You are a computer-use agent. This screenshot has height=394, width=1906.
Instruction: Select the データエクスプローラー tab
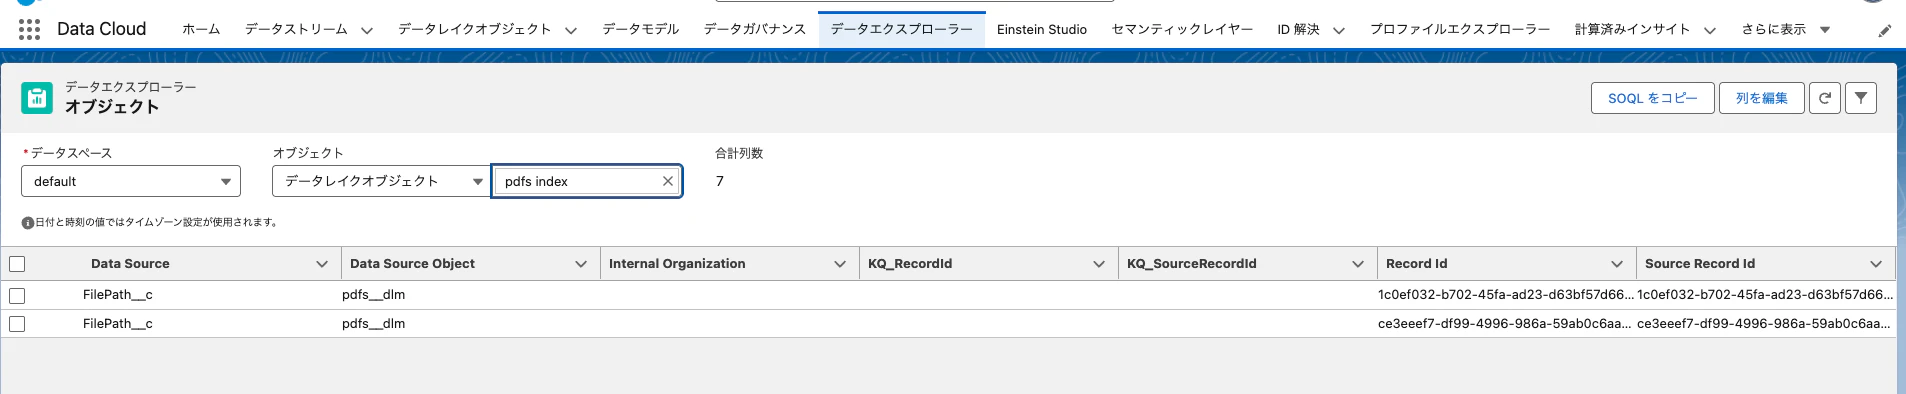coord(902,29)
